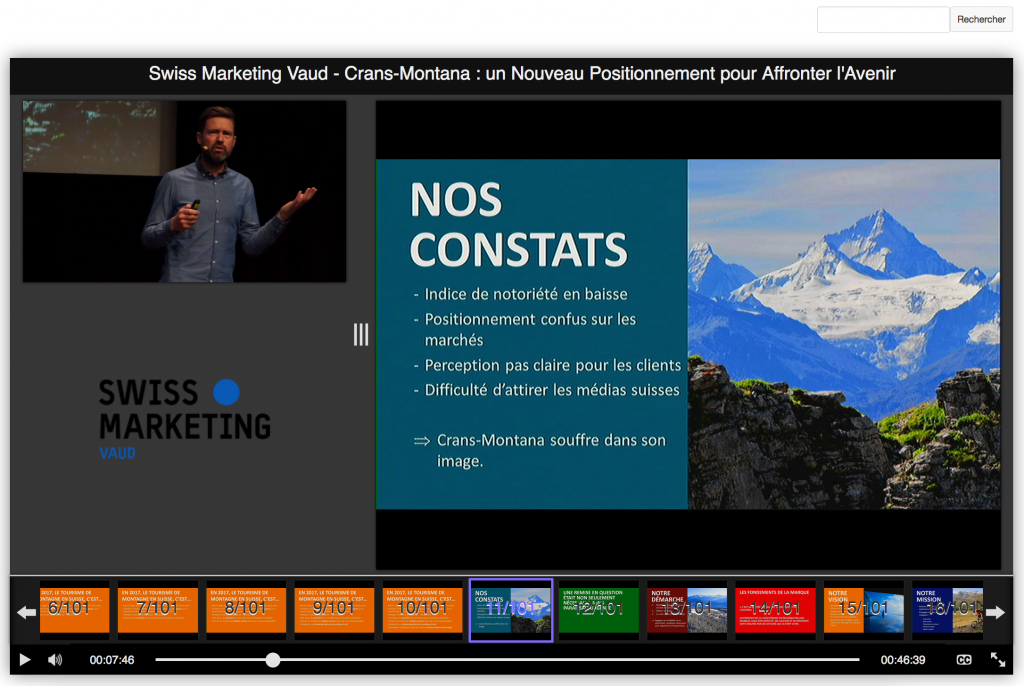
Task: Click the Rechercher button
Action: point(981,20)
